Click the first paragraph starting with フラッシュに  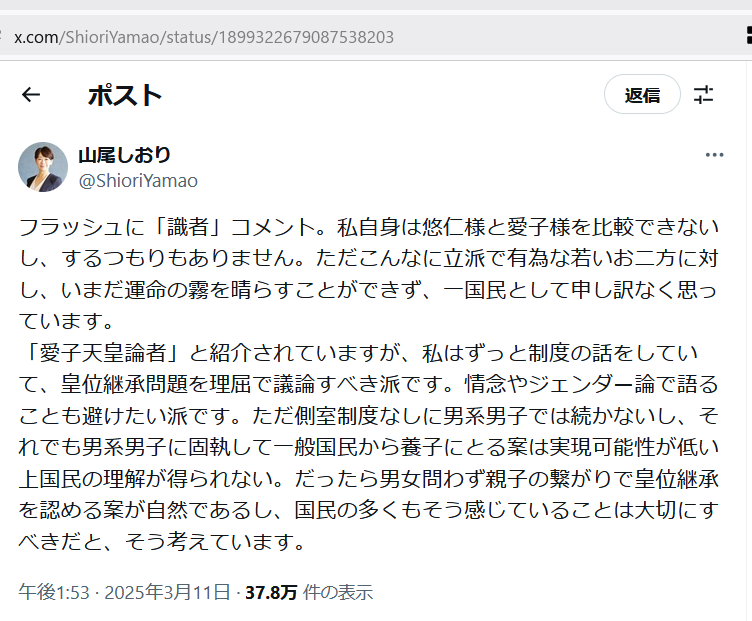coord(369,274)
